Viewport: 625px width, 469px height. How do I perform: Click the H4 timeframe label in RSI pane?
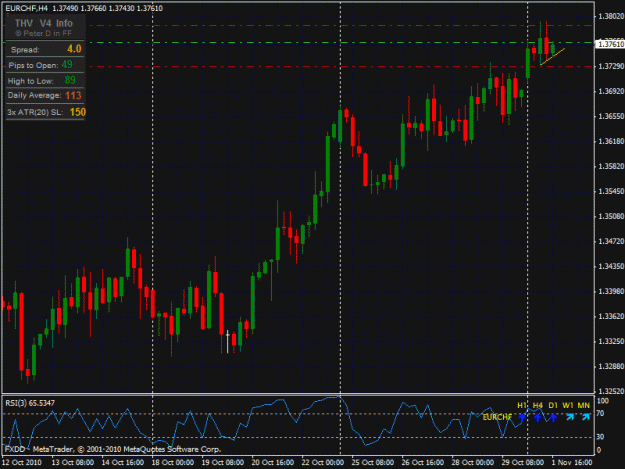point(538,405)
